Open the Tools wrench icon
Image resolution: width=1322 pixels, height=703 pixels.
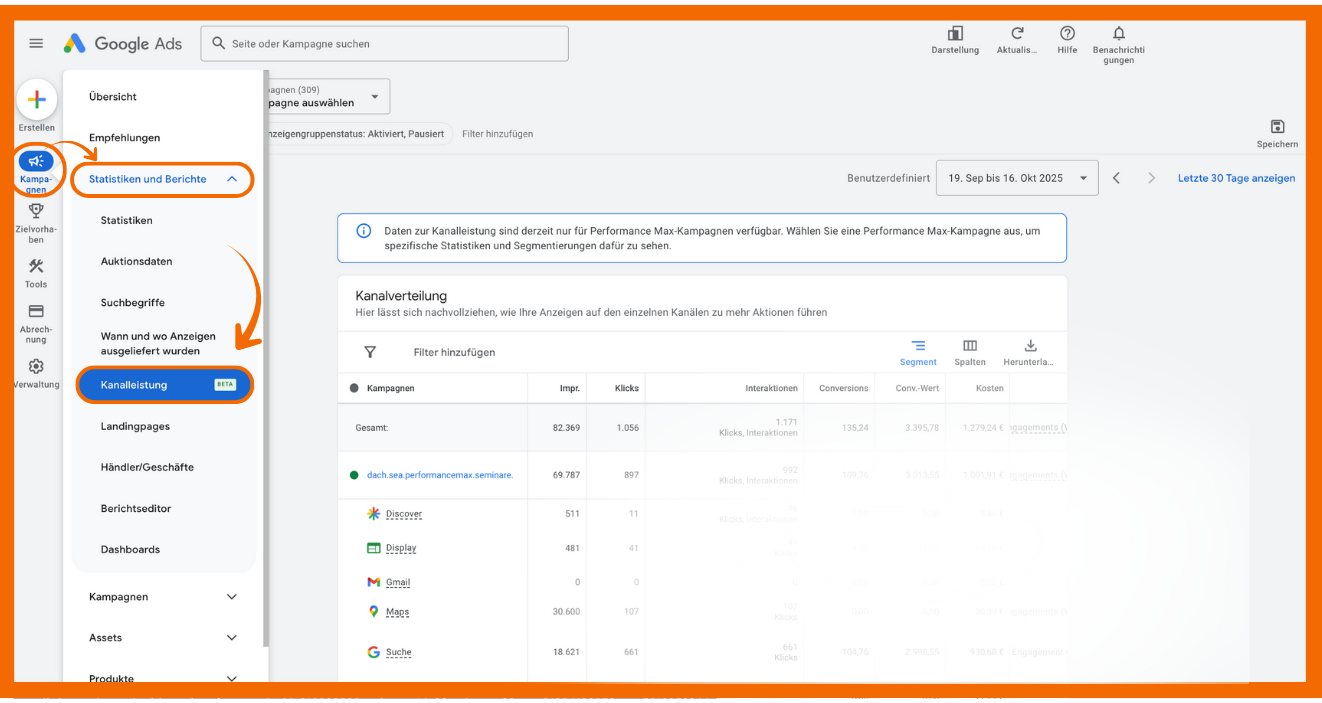coord(36,267)
